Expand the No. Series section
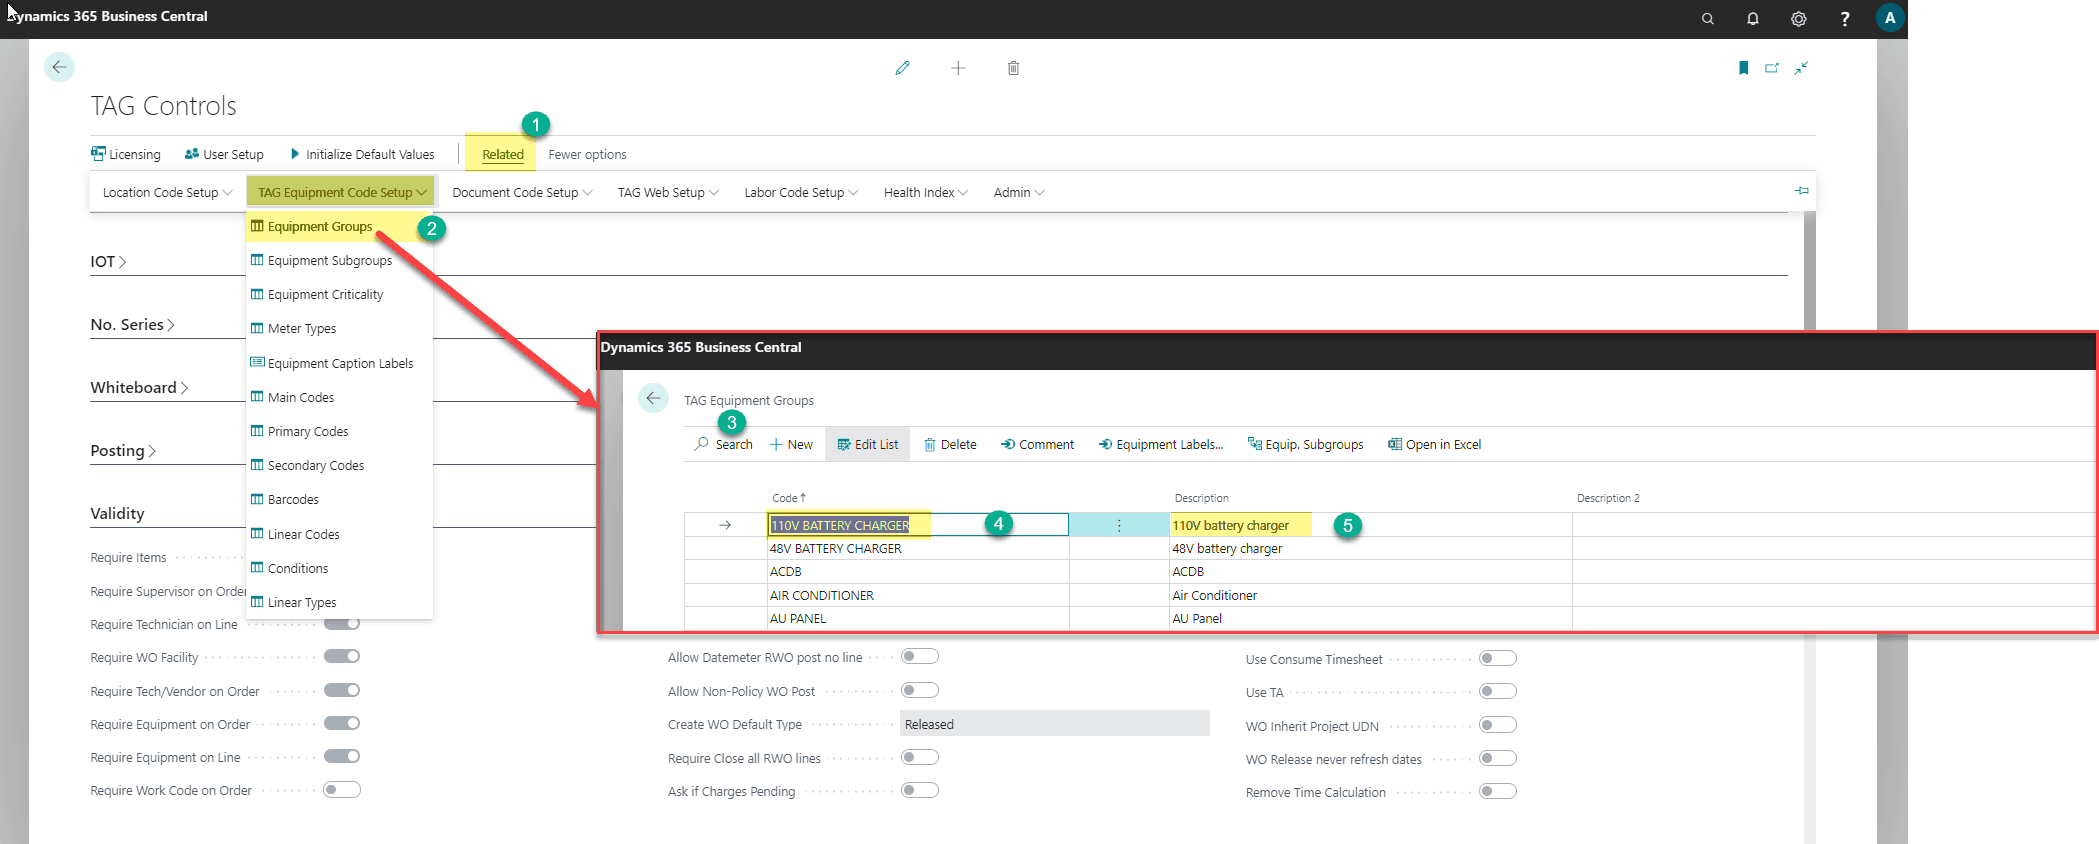The height and width of the screenshot is (844, 2099). (132, 324)
